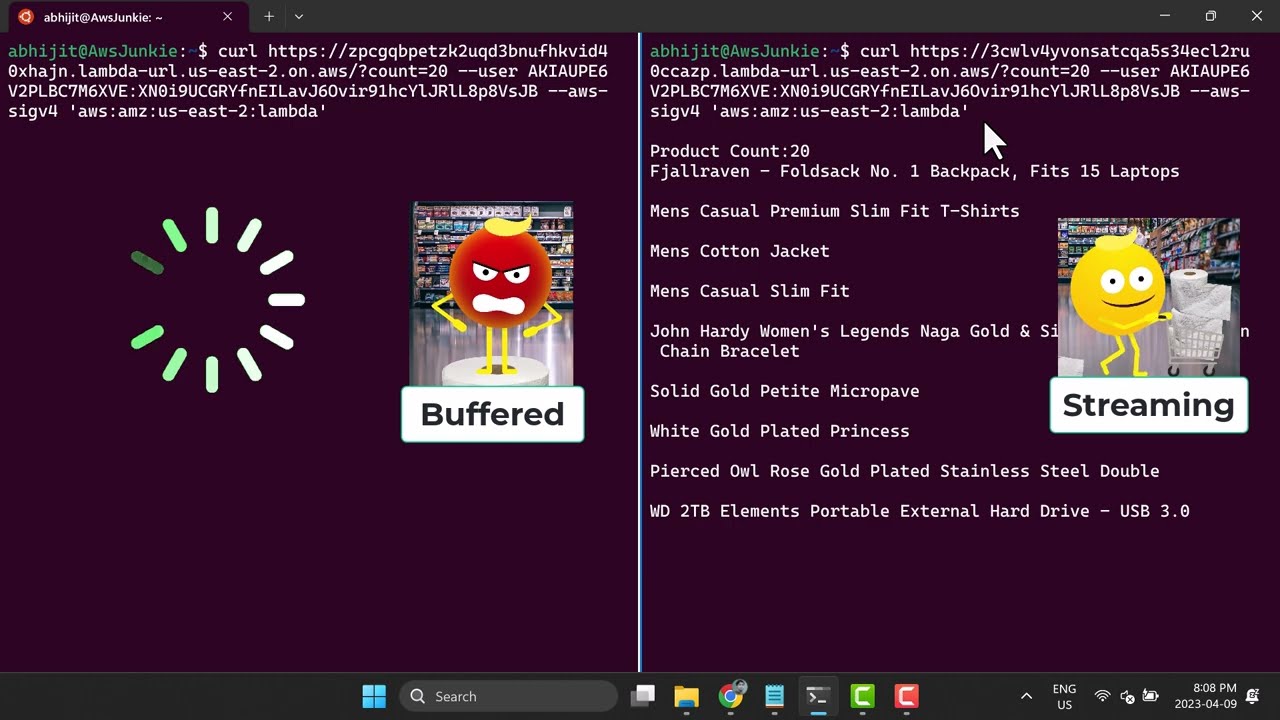The width and height of the screenshot is (1280, 720).
Task: Click the 3cwlv4yvonsatcqa5s34ecl2ru URL in right pane
Action: (1080, 51)
